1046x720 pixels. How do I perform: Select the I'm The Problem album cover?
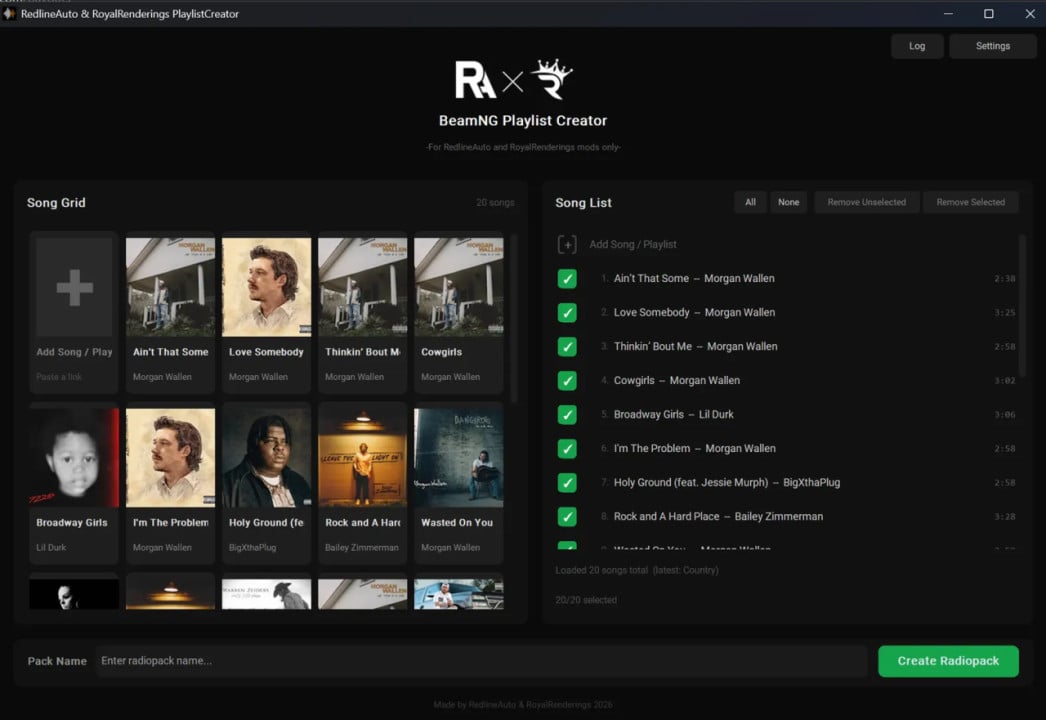[170, 458]
